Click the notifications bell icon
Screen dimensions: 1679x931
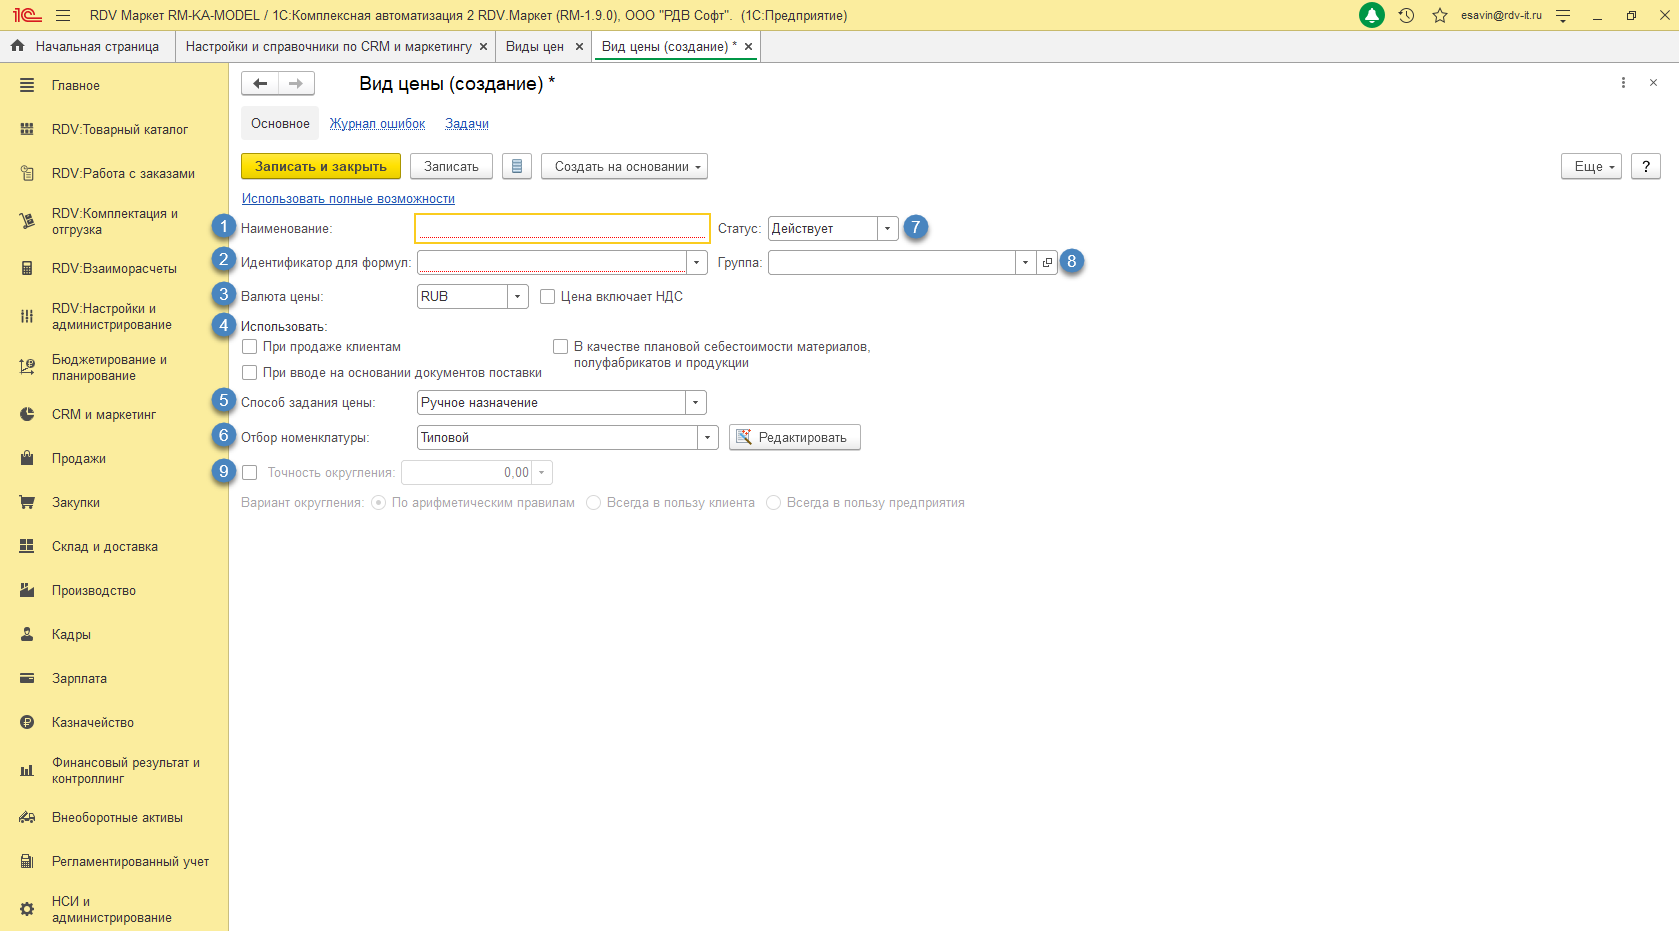[x=1372, y=16]
